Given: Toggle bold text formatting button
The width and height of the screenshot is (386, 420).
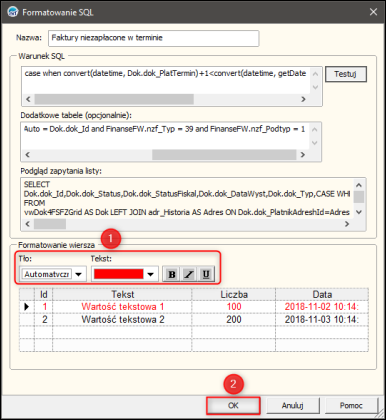Looking at the screenshot, I should [172, 274].
